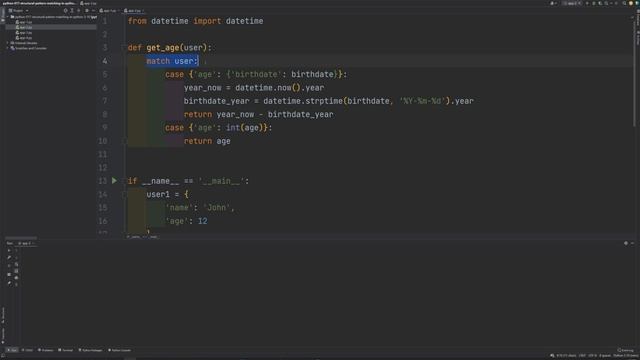The height and width of the screenshot is (360, 640).
Task: Open the user account icon in top toolbar
Action: click(552, 3)
